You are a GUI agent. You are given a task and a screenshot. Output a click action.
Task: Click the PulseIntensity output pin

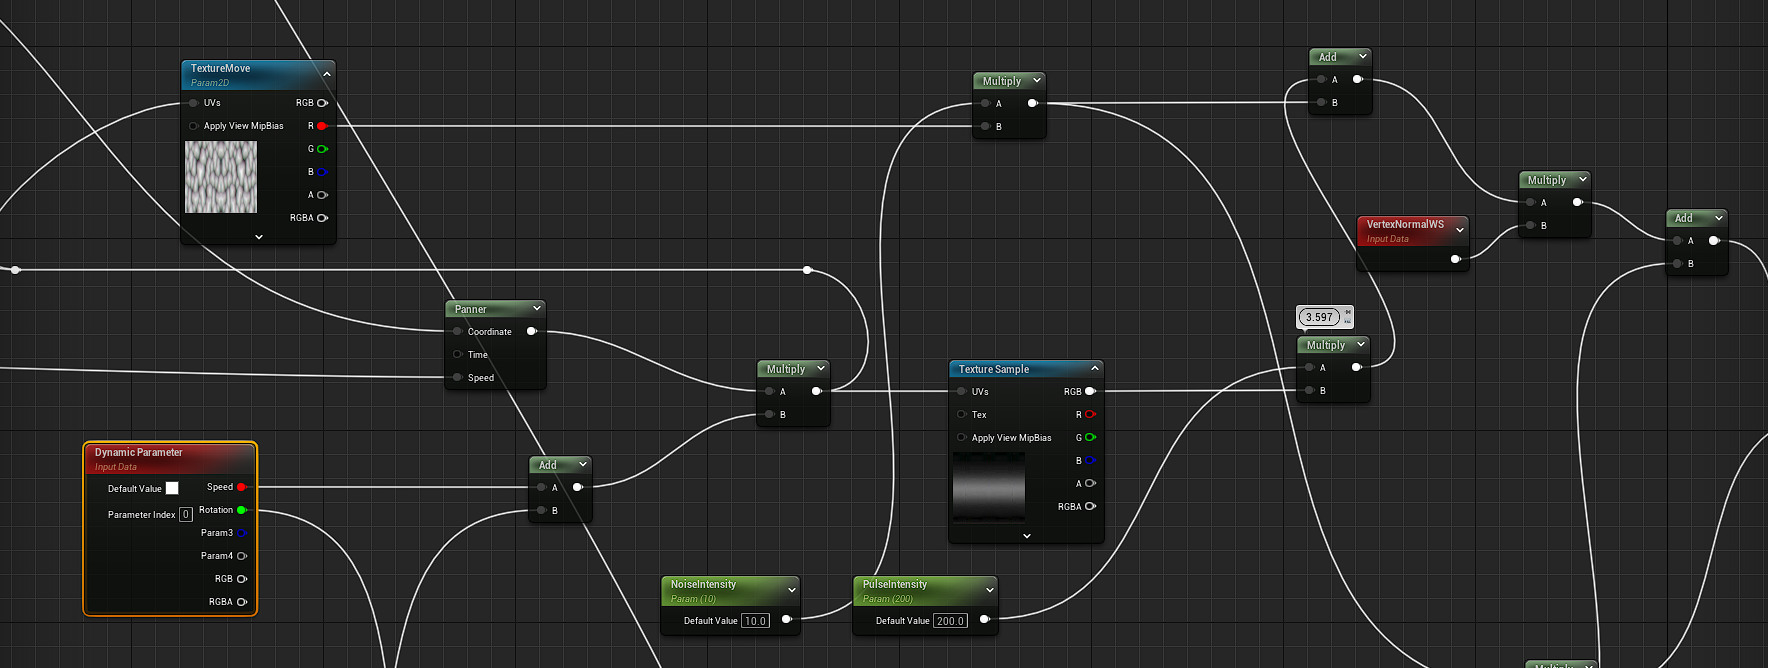(984, 619)
